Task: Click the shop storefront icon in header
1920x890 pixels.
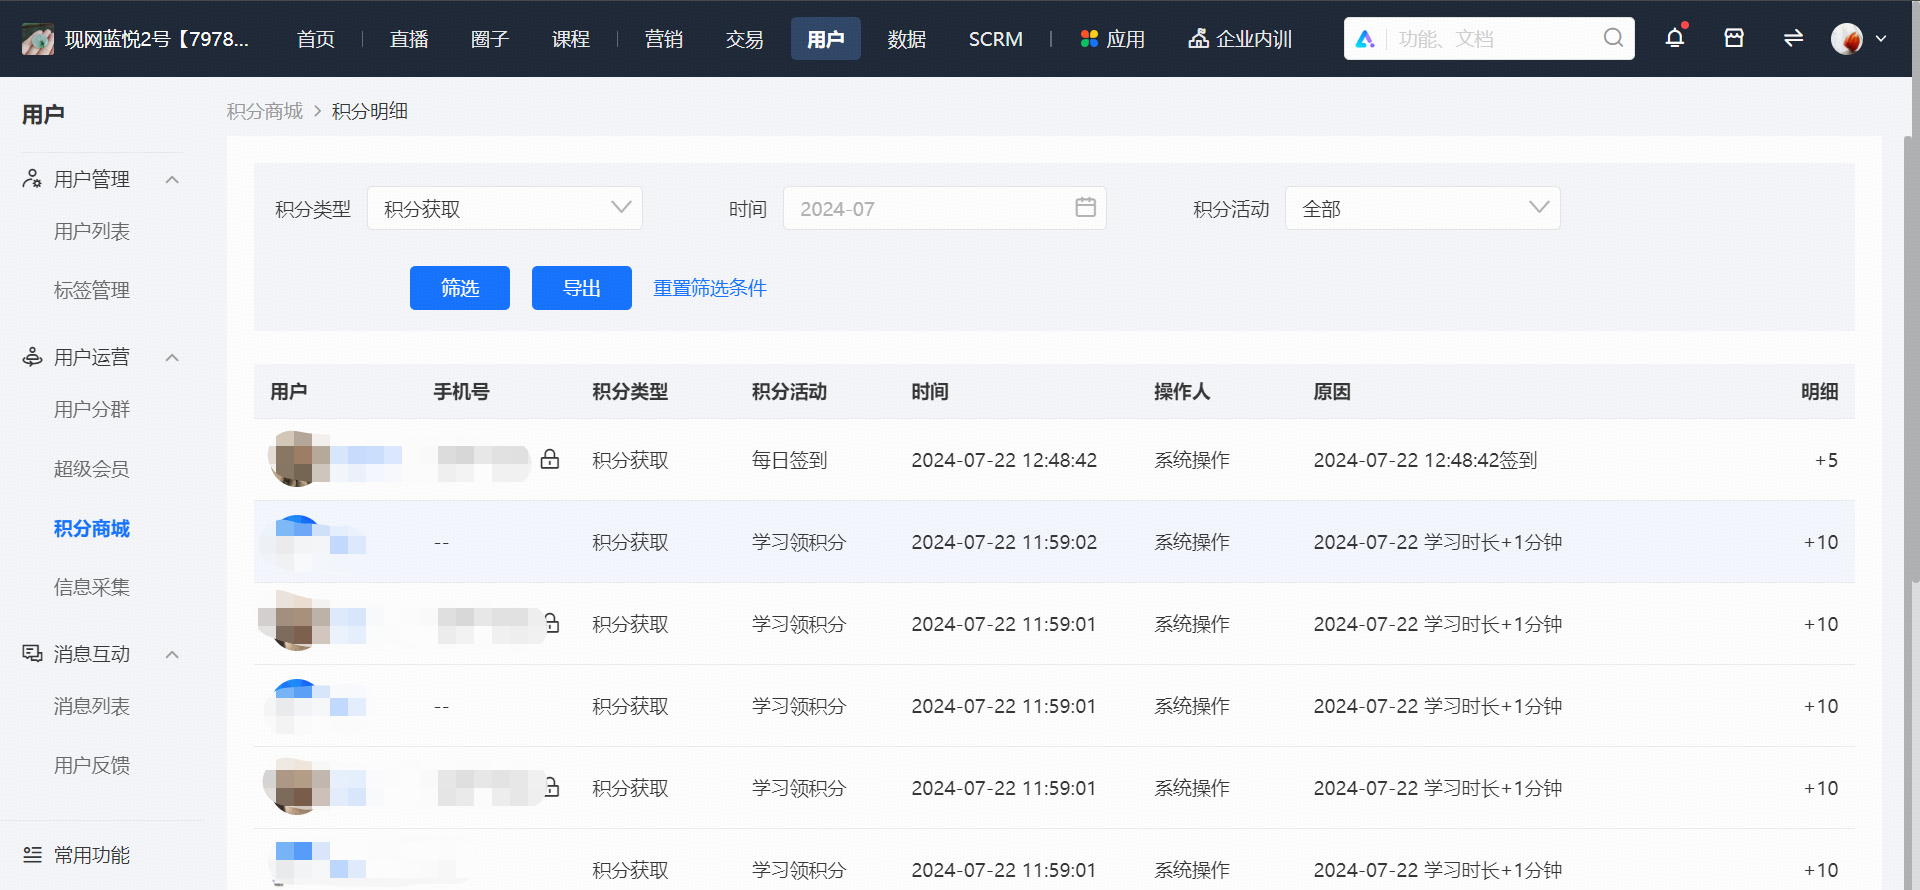Action: tap(1734, 38)
